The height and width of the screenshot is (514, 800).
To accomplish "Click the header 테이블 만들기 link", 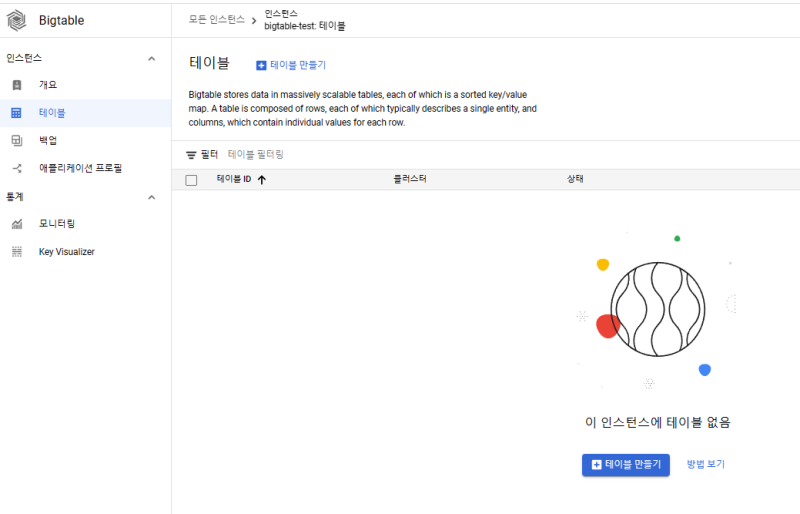I will tap(291, 65).
